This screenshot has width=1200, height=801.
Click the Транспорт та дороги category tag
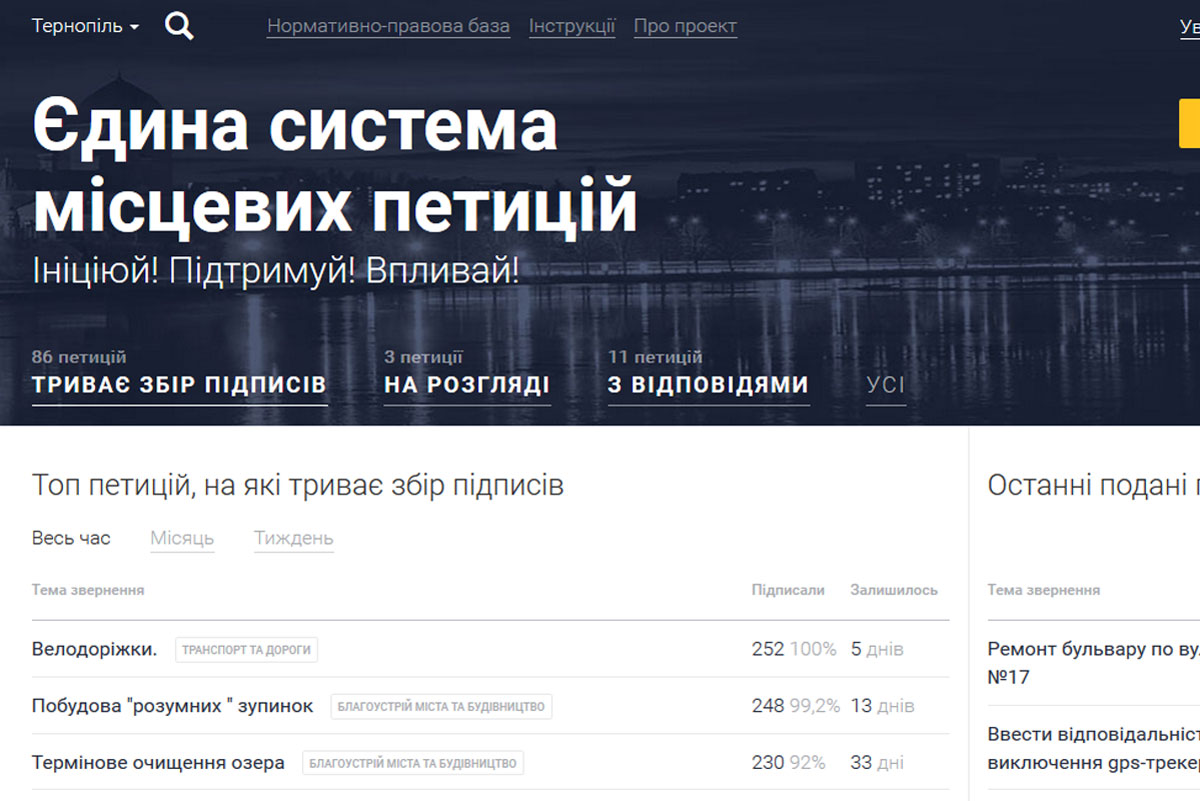point(246,650)
